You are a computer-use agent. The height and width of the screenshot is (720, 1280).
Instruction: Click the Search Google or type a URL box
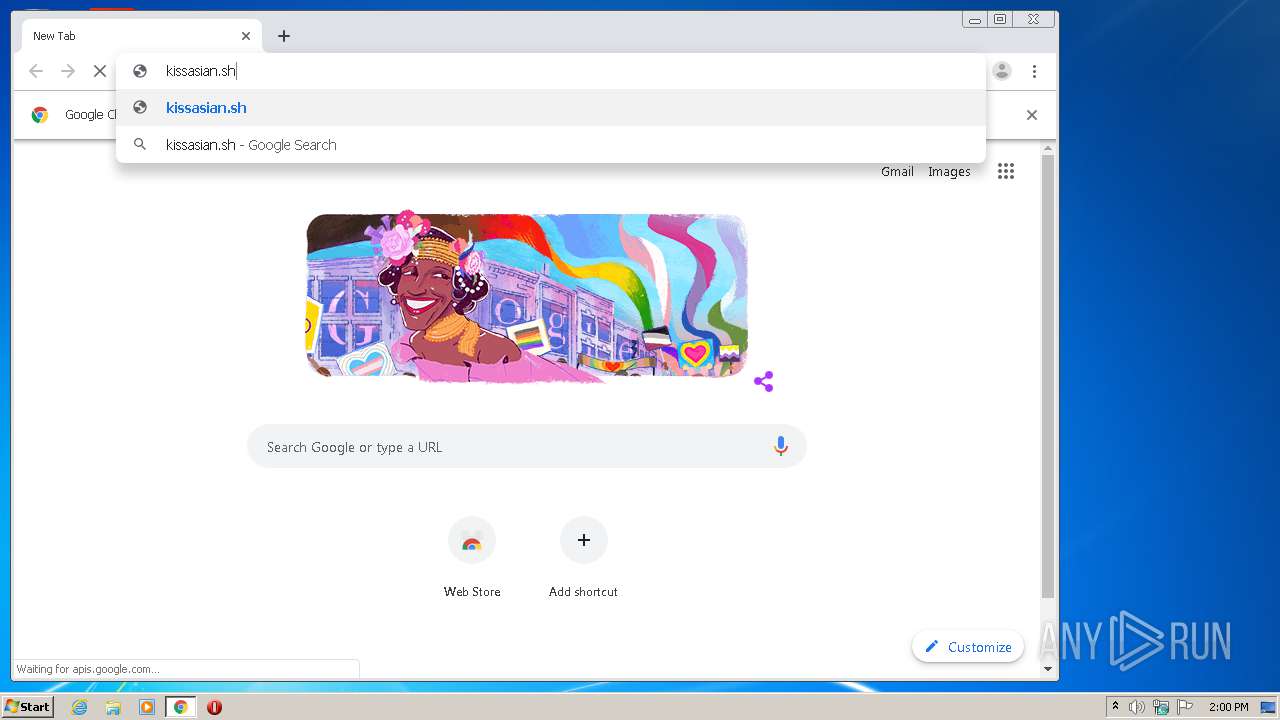pos(527,447)
